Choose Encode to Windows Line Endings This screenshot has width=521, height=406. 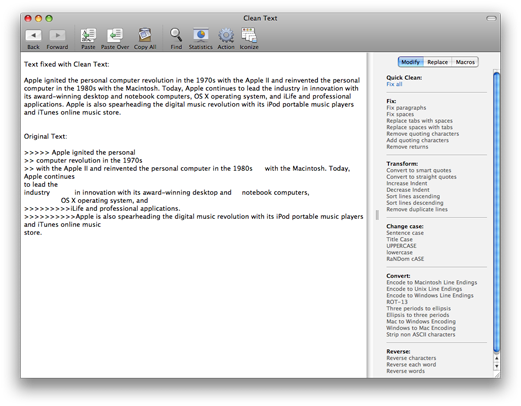coord(430,295)
